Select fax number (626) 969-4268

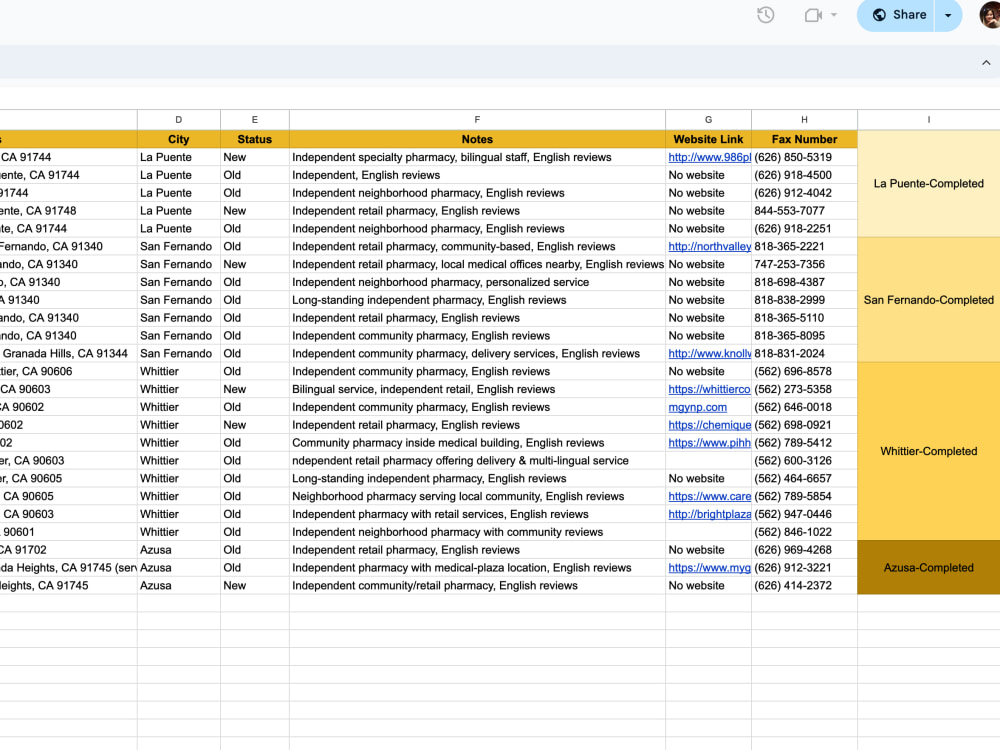tap(804, 550)
